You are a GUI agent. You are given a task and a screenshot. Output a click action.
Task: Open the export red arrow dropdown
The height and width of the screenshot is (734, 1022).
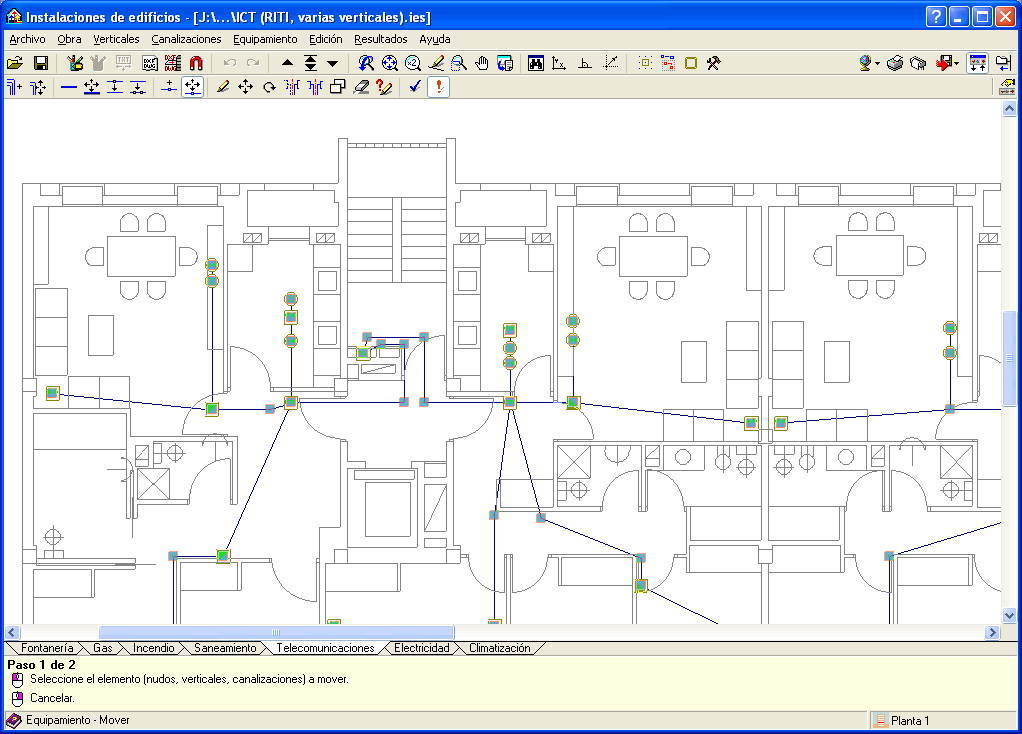point(956,63)
